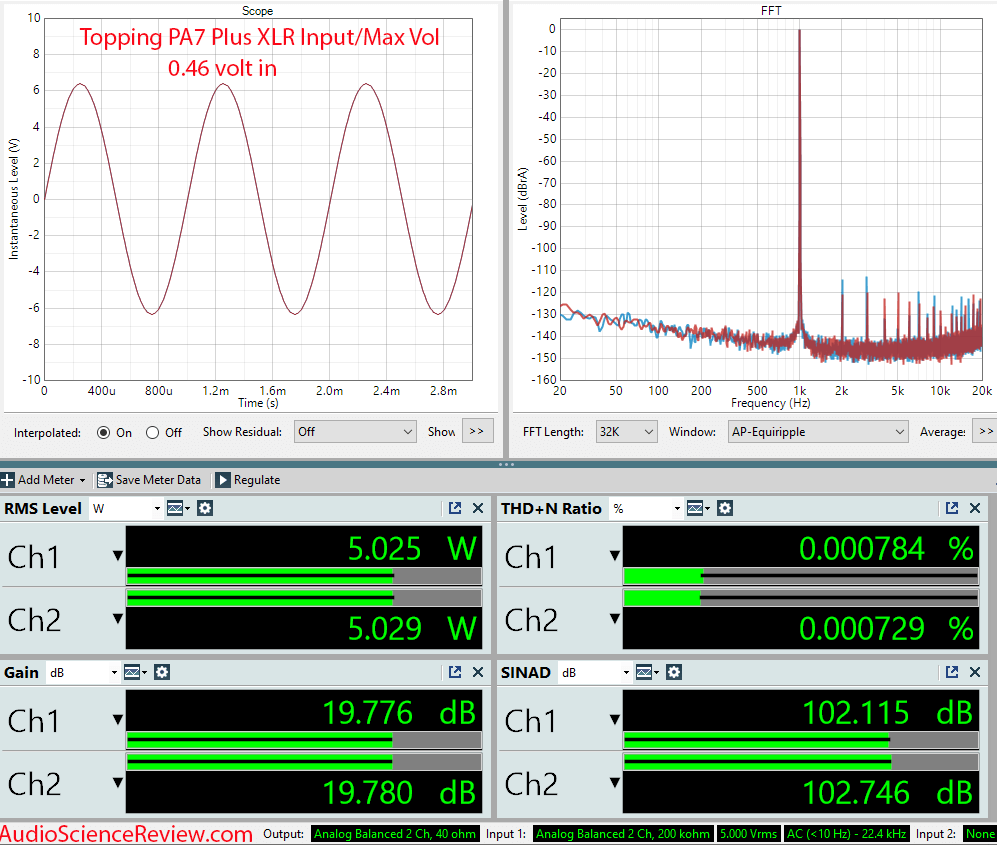Open the FFT Length dropdown
The image size is (997, 845).
click(626, 432)
